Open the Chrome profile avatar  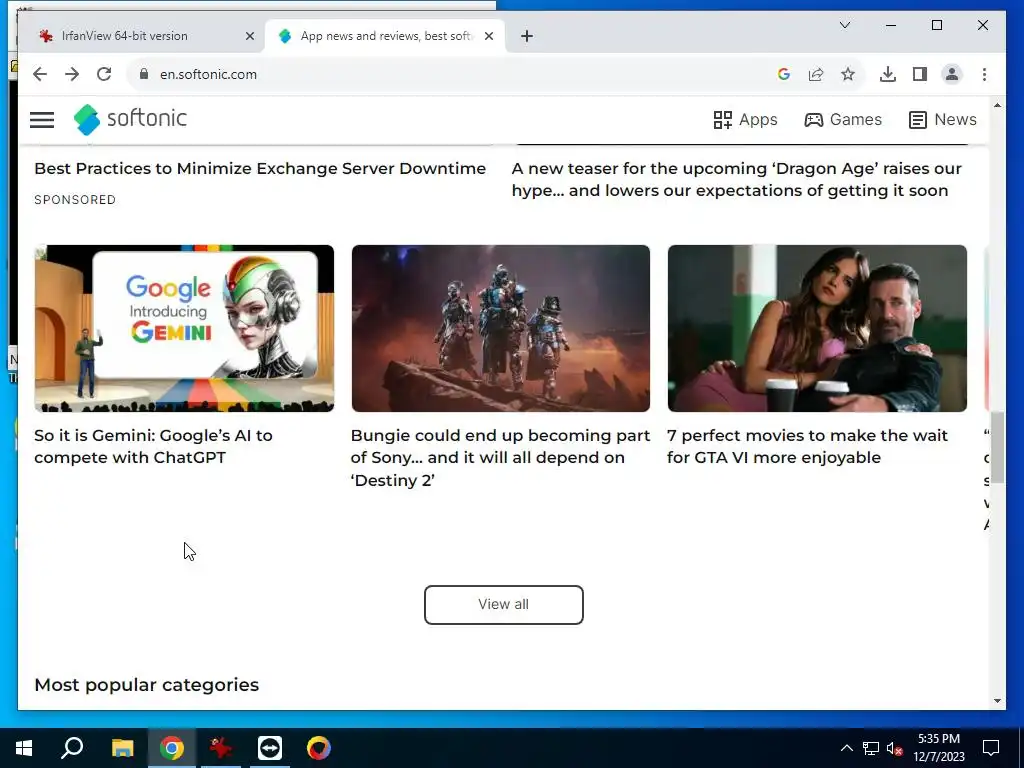952,74
